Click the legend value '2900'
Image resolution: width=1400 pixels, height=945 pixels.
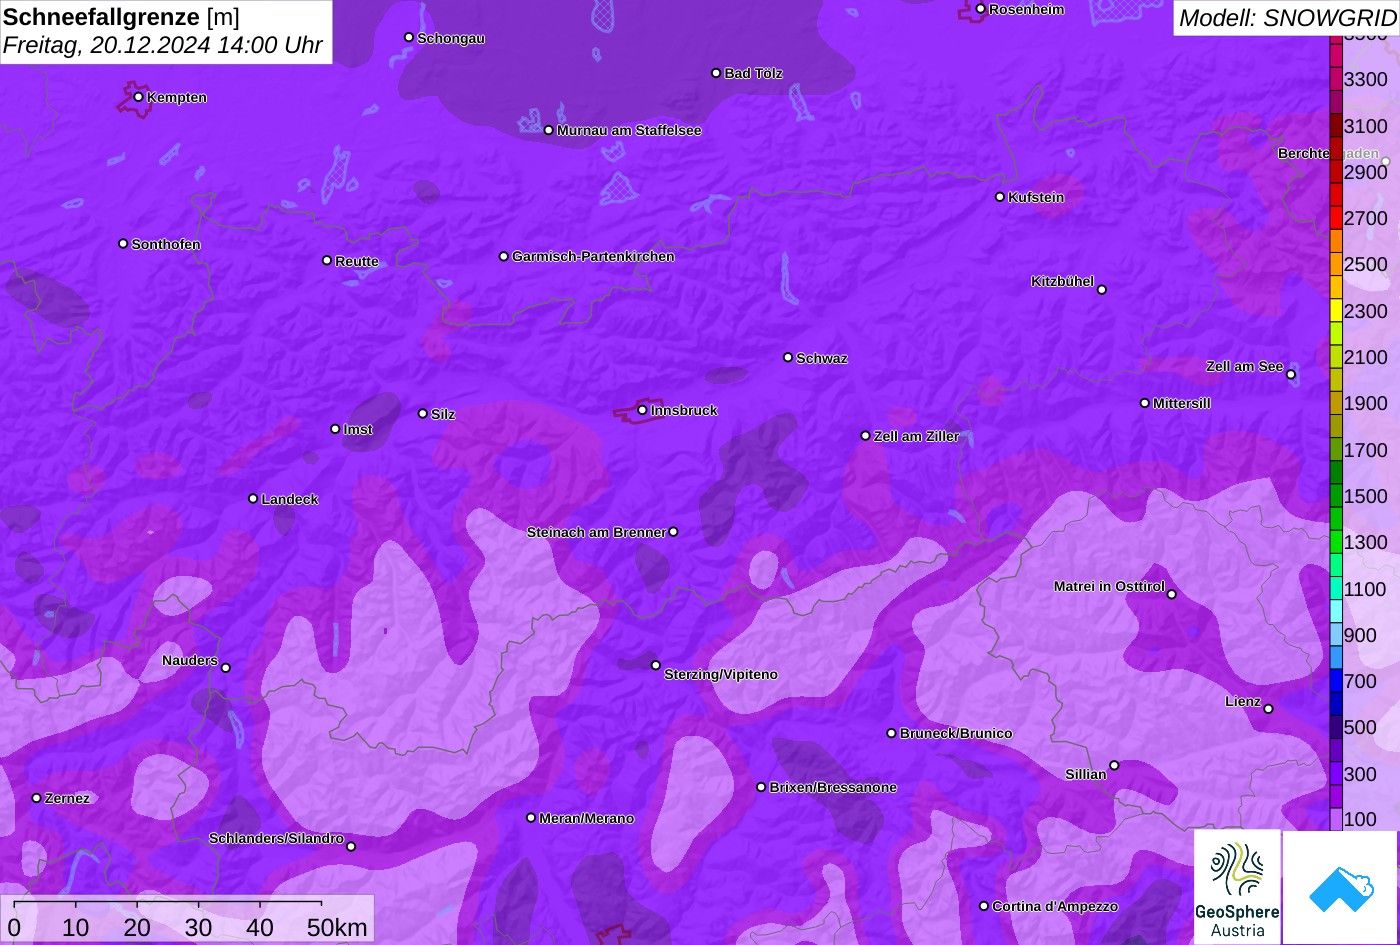tap(1366, 172)
